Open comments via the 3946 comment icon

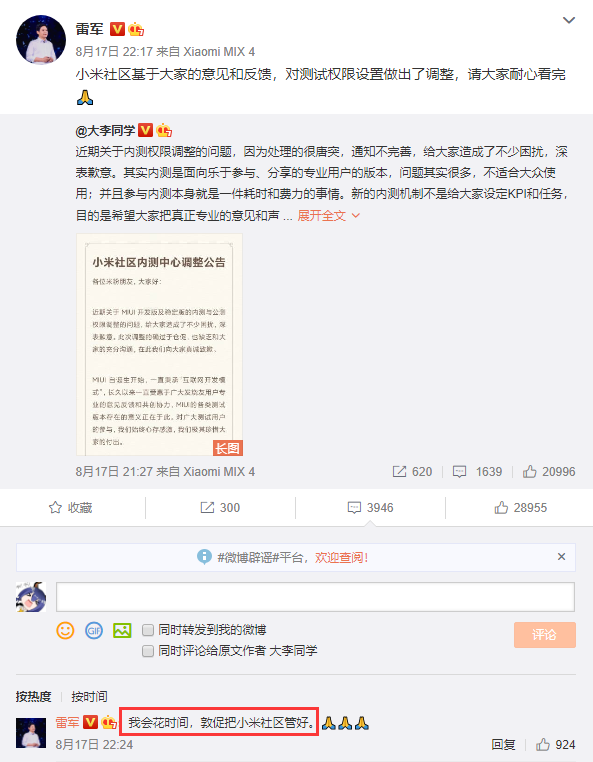coord(354,508)
